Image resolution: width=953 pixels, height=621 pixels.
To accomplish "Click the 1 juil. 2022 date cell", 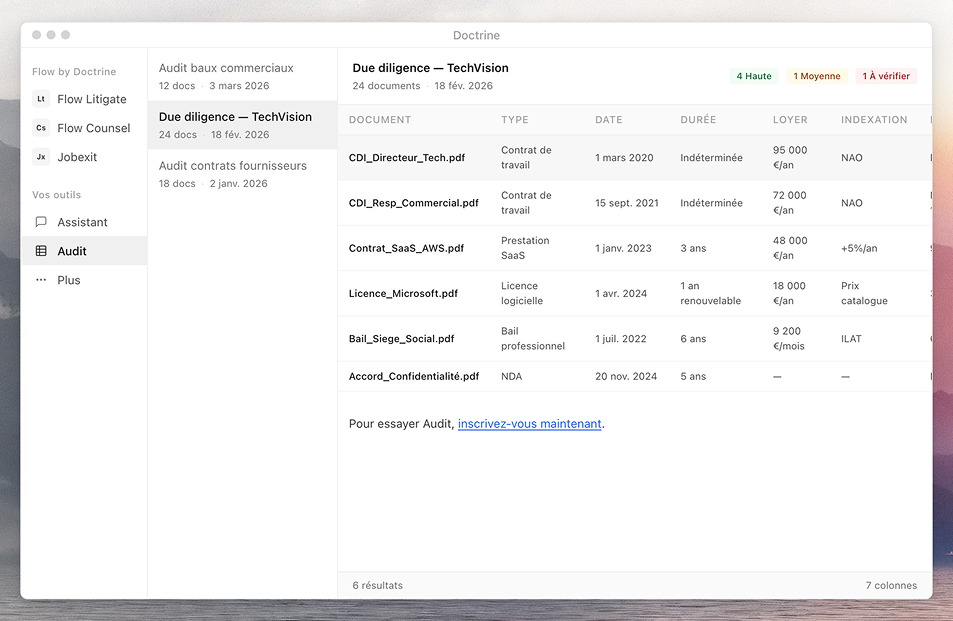I will click(621, 338).
